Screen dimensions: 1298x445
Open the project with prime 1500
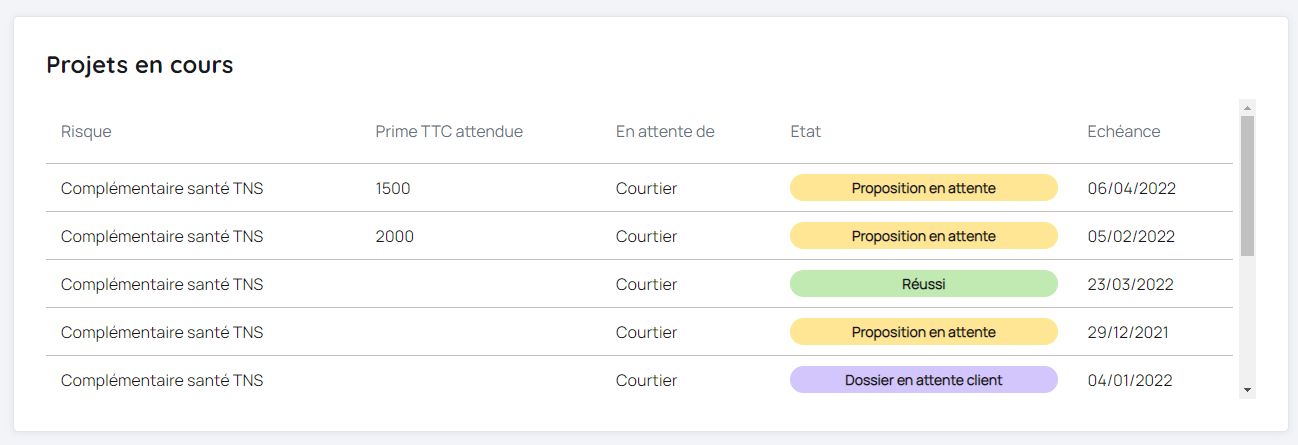393,188
